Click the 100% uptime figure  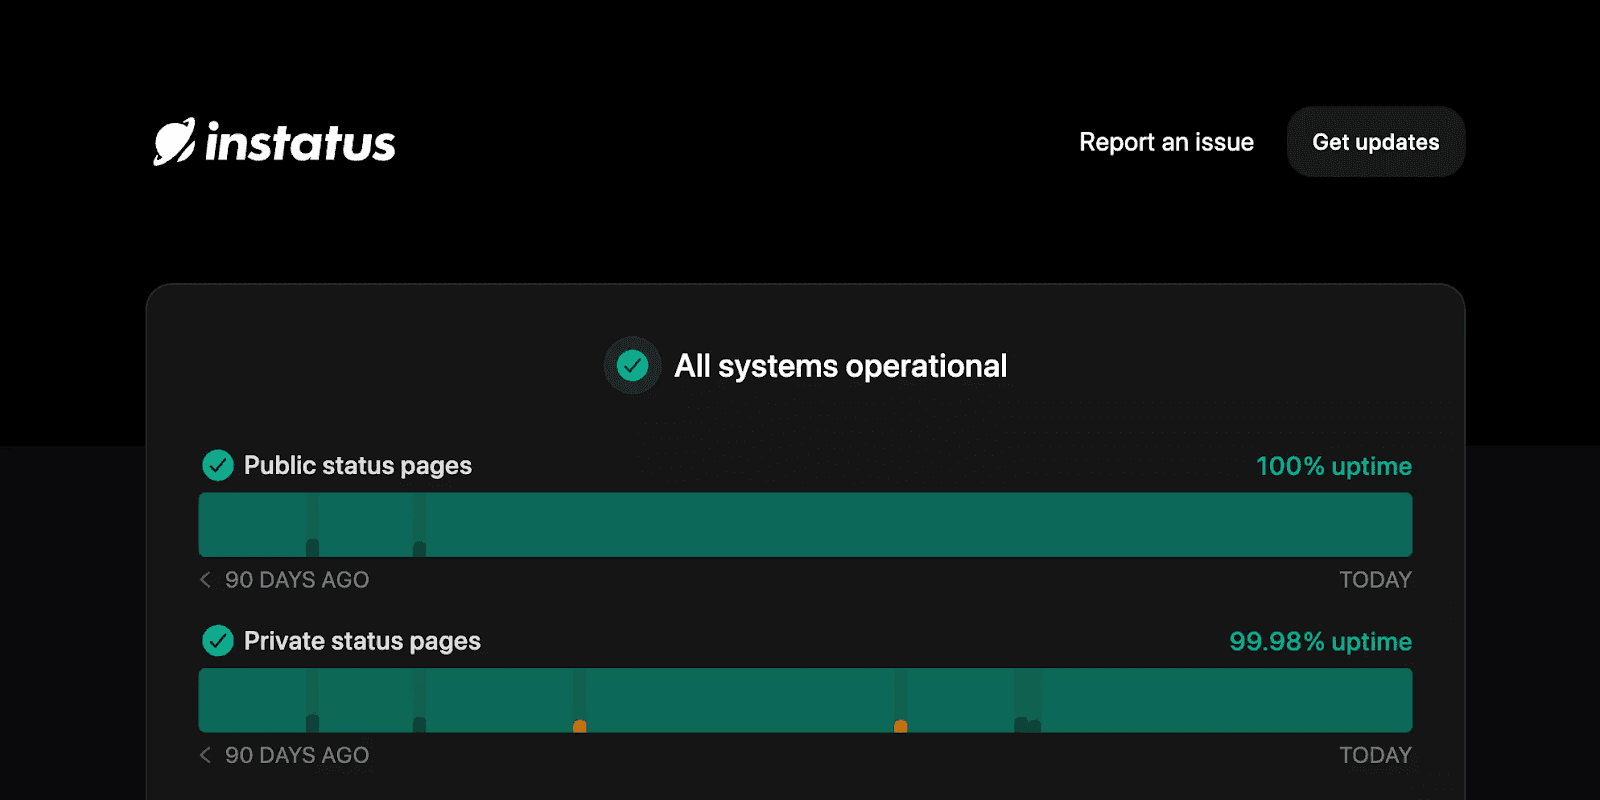(x=1333, y=466)
